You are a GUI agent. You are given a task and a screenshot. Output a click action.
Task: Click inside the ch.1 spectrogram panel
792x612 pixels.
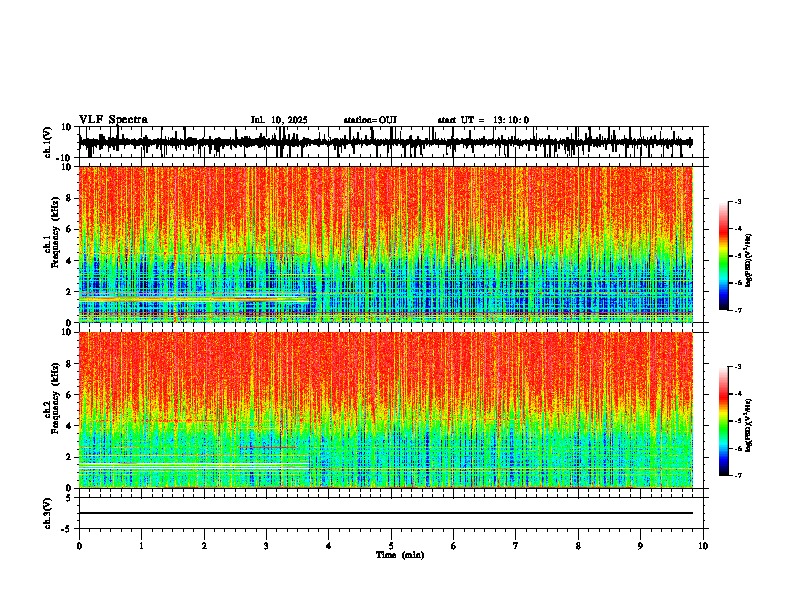coord(386,244)
